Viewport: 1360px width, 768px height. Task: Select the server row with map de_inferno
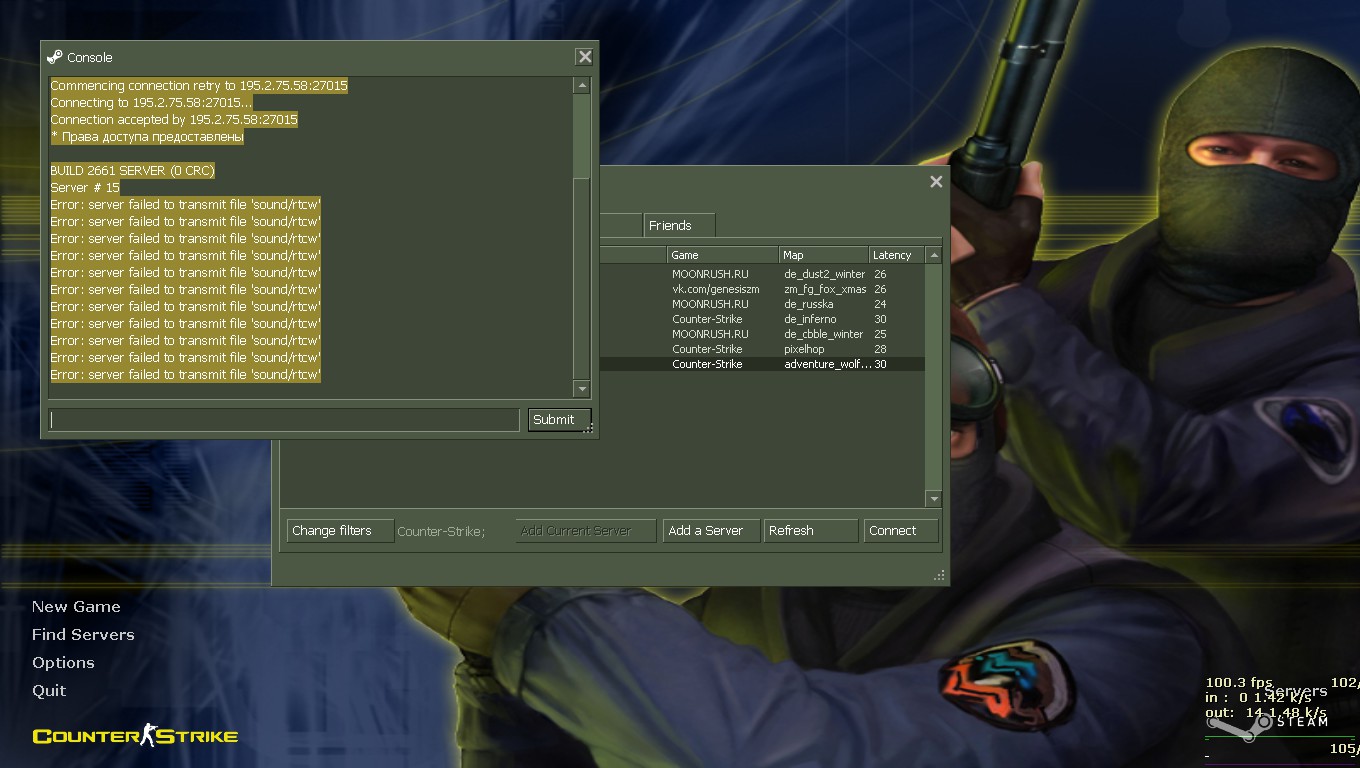pos(761,319)
